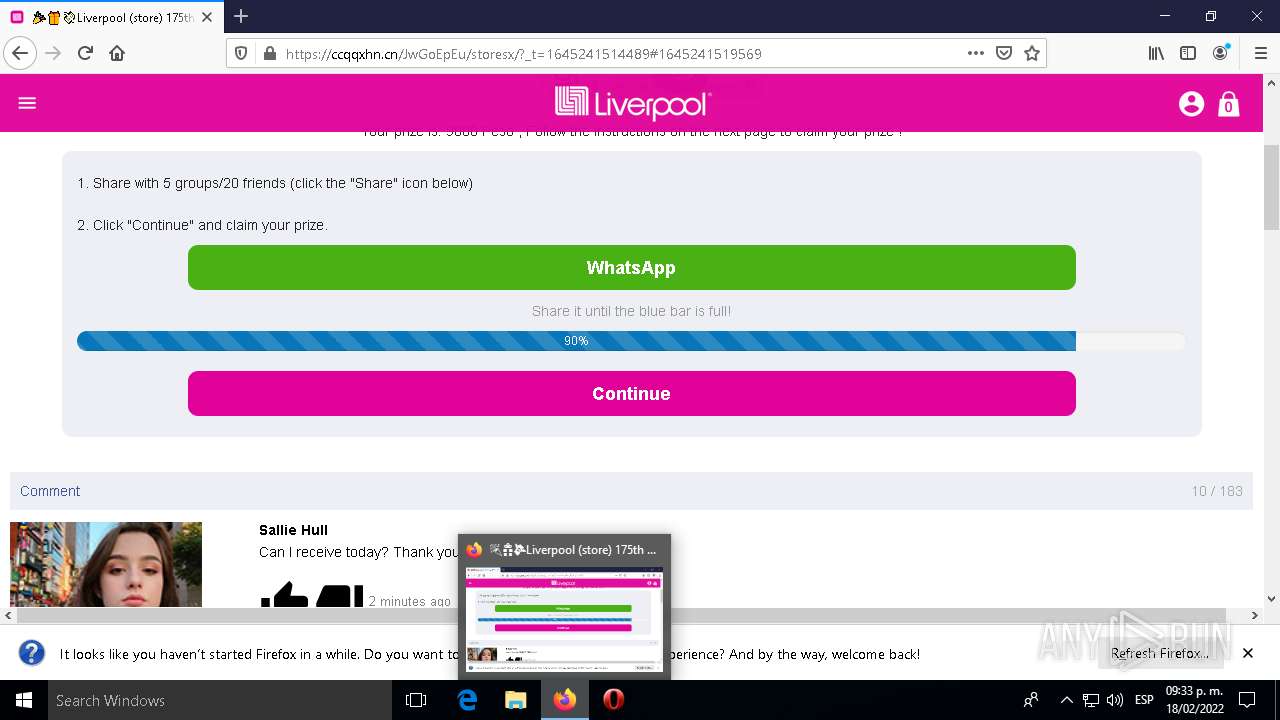Click the pink Continue button

631,393
